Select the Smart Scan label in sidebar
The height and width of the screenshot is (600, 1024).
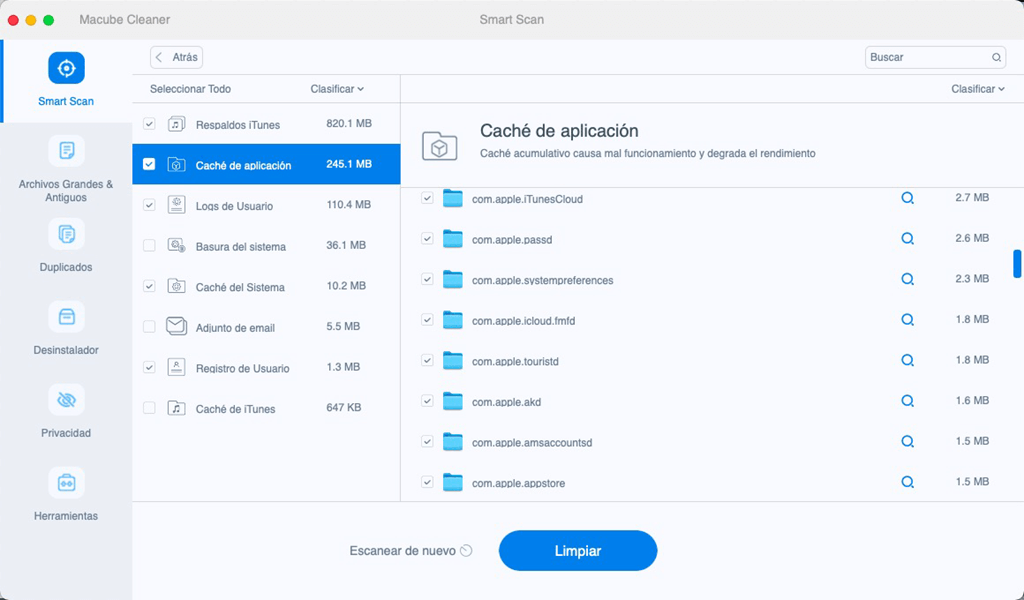pyautogui.click(x=66, y=101)
